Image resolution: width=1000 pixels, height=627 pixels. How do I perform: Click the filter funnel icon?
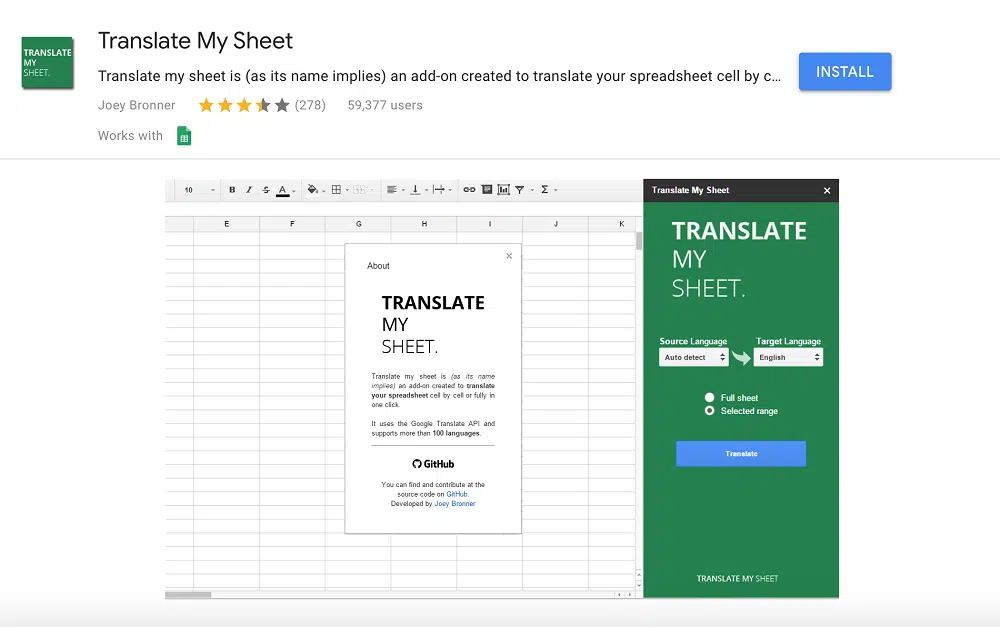tap(520, 189)
